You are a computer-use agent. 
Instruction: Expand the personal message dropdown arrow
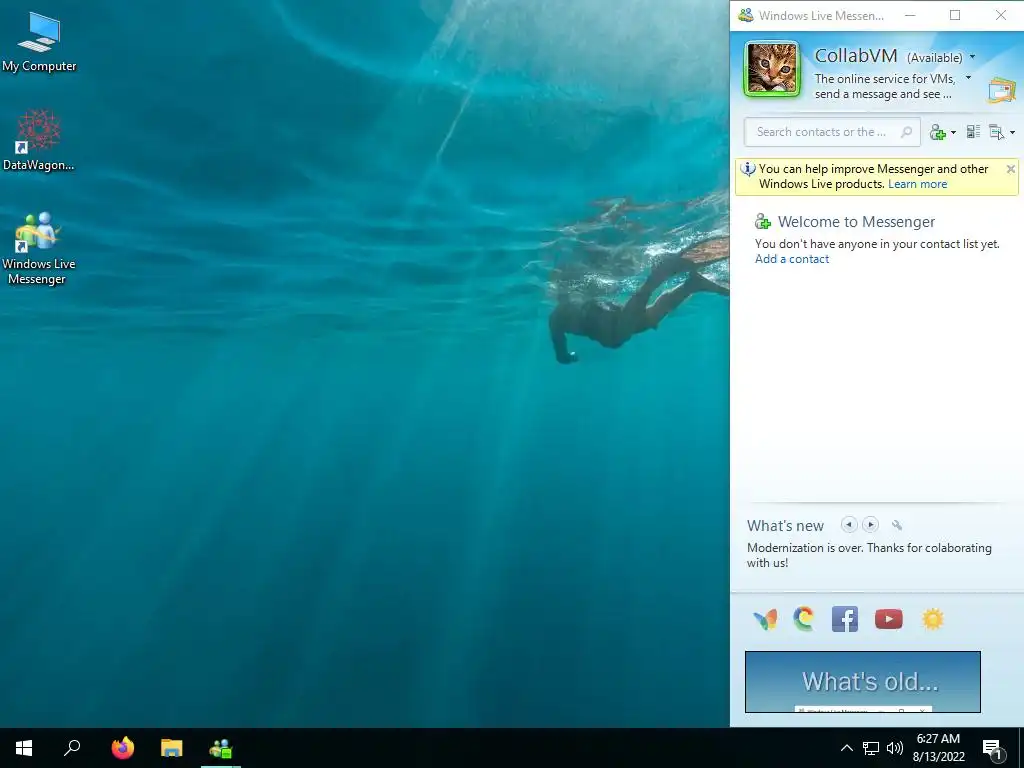pos(968,78)
